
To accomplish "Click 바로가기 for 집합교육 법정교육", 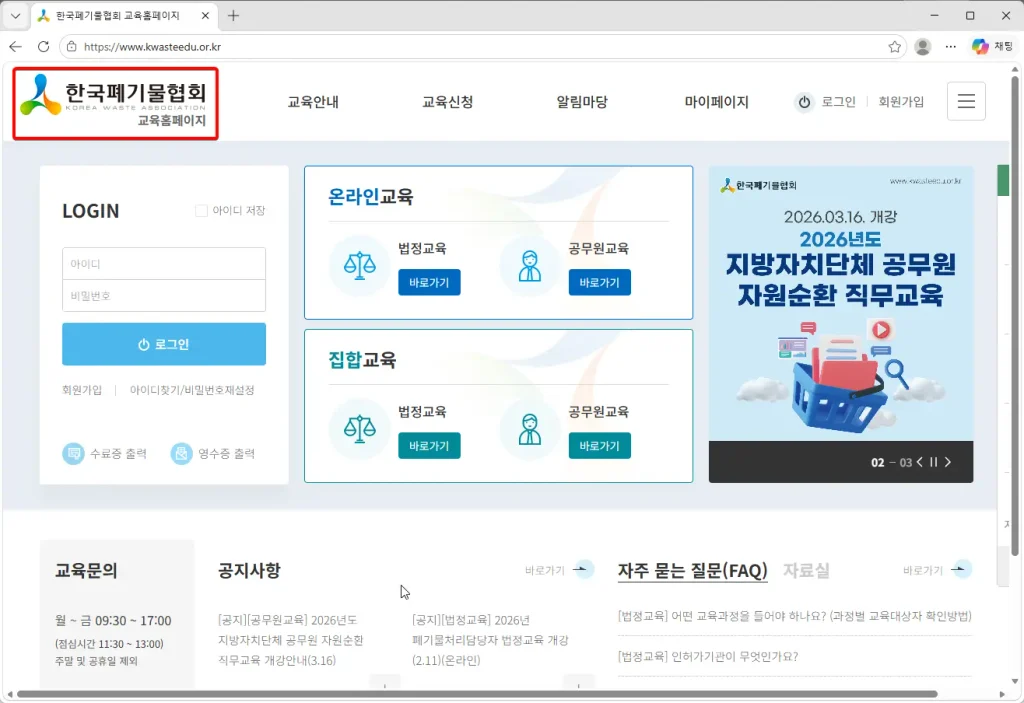I will (429, 446).
